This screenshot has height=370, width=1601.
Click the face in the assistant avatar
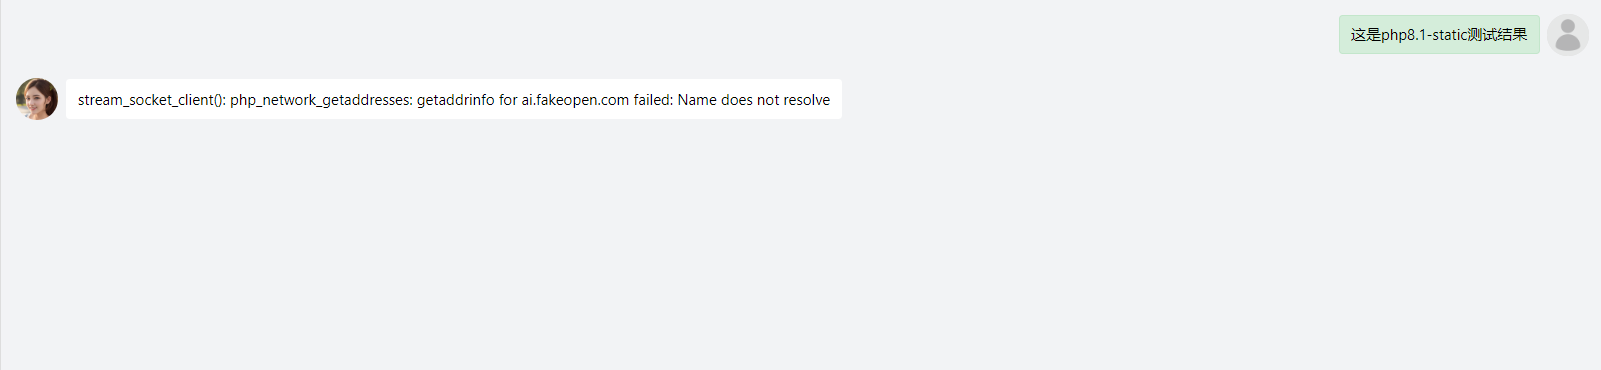point(37,98)
